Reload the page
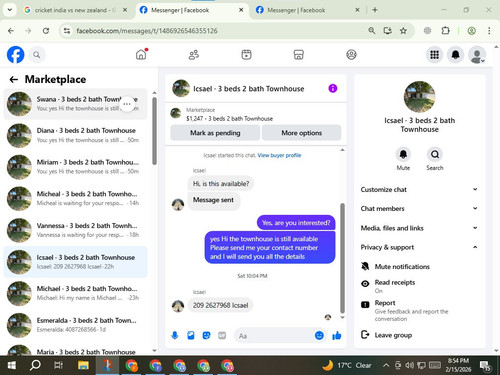 pos(46,31)
